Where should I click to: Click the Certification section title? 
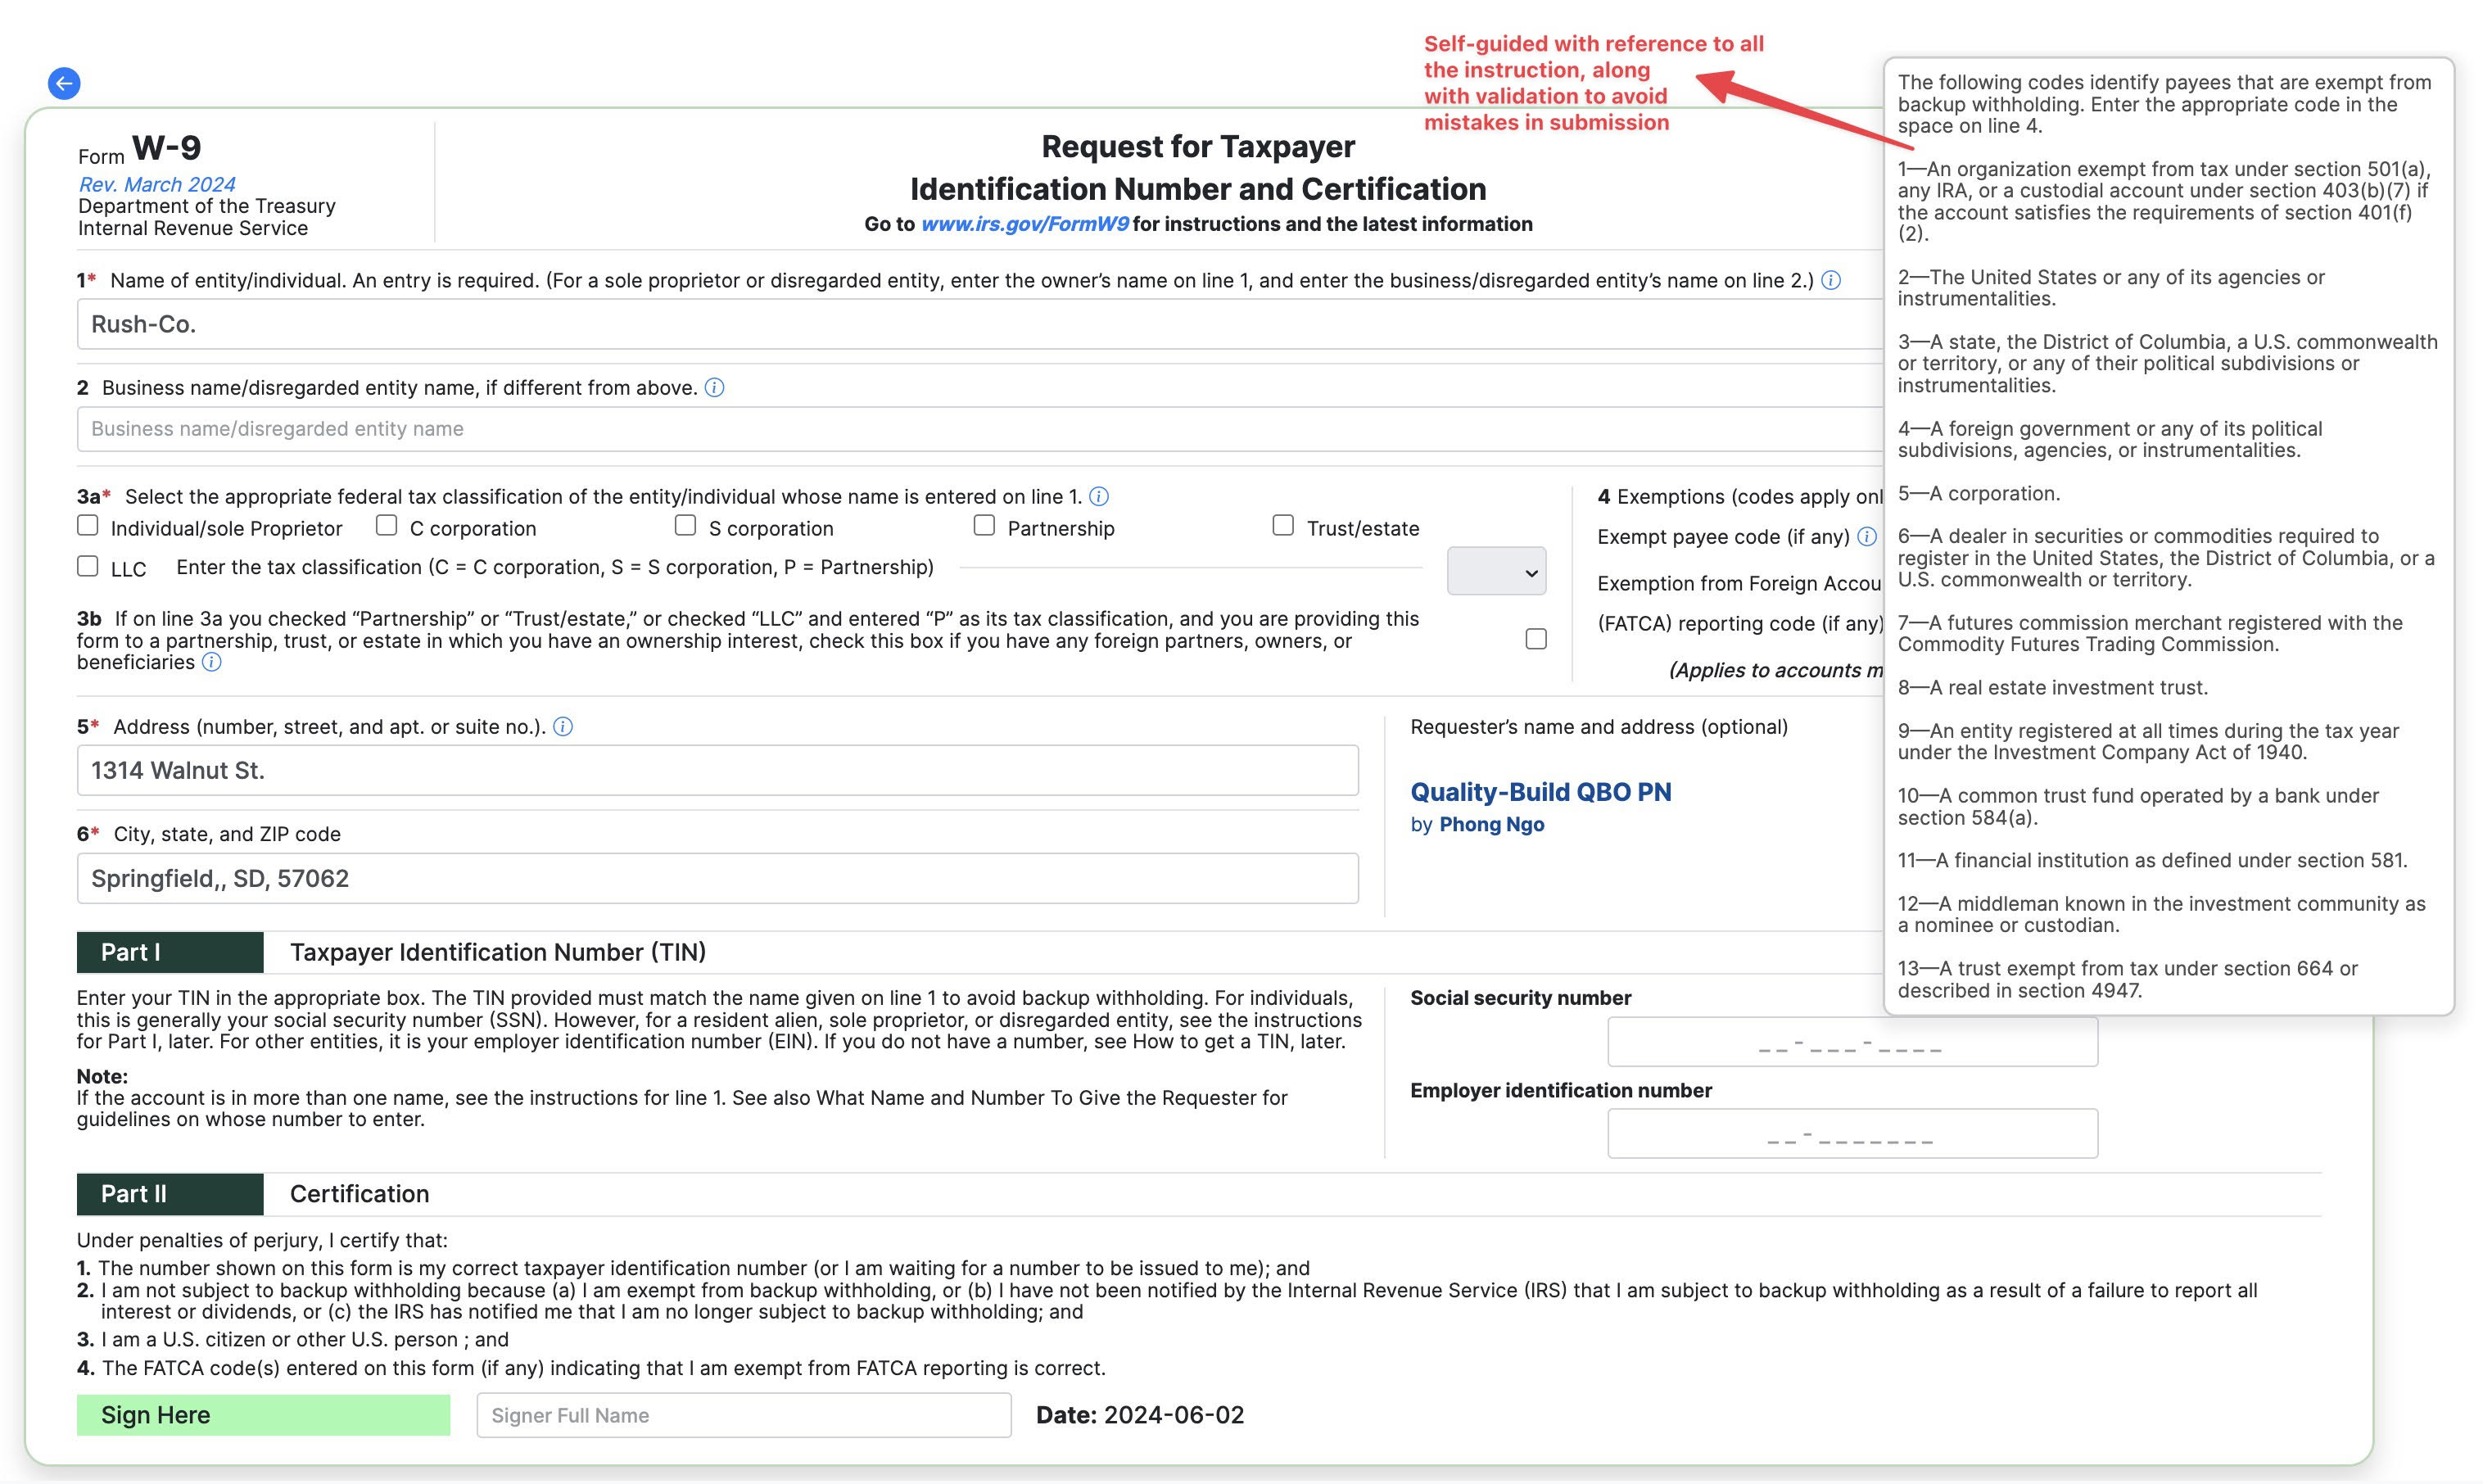coord(359,1194)
